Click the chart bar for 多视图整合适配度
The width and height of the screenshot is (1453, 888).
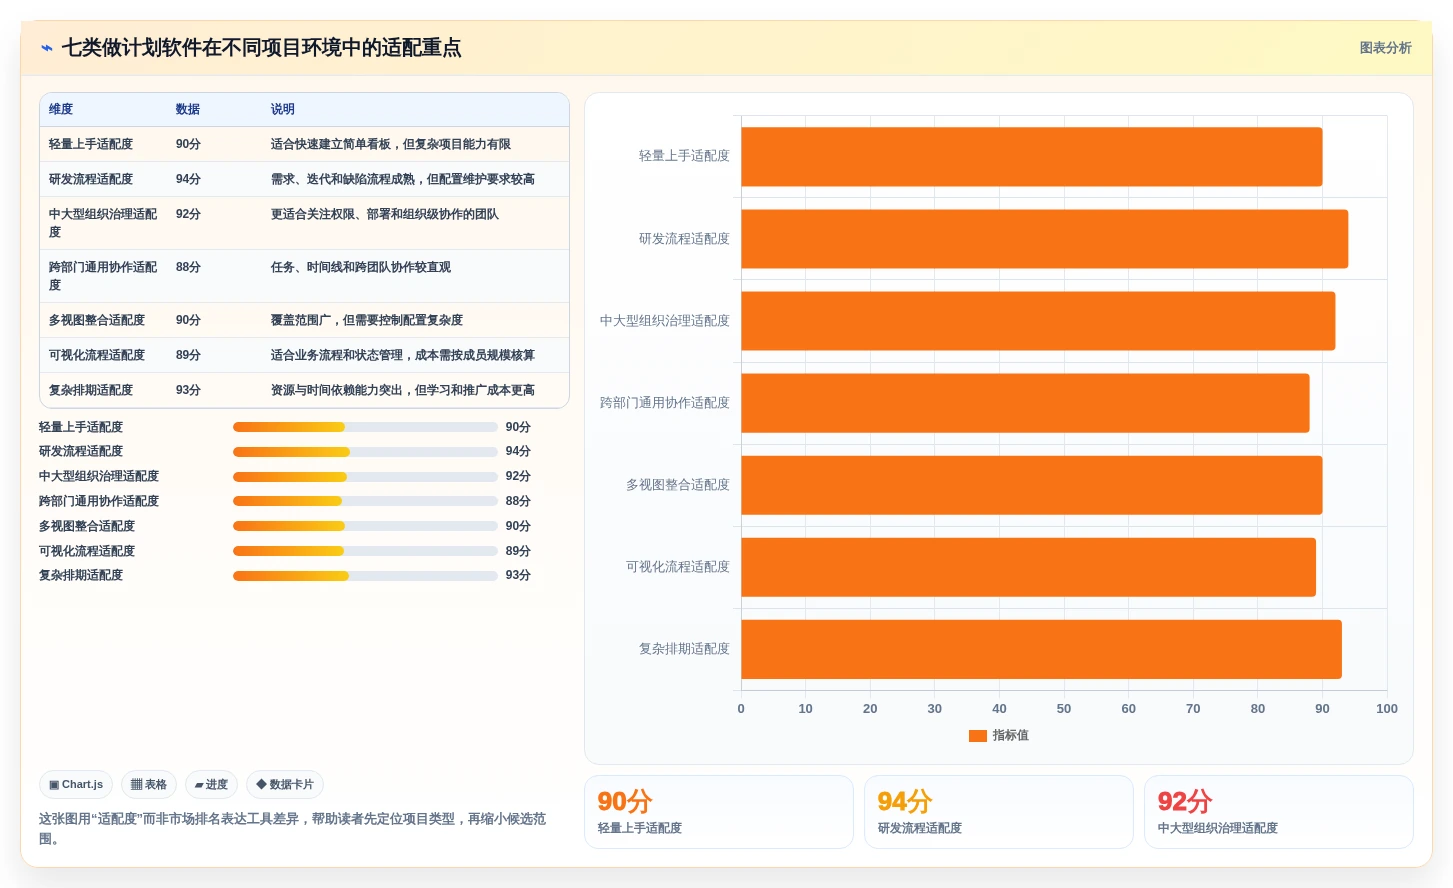(1031, 485)
